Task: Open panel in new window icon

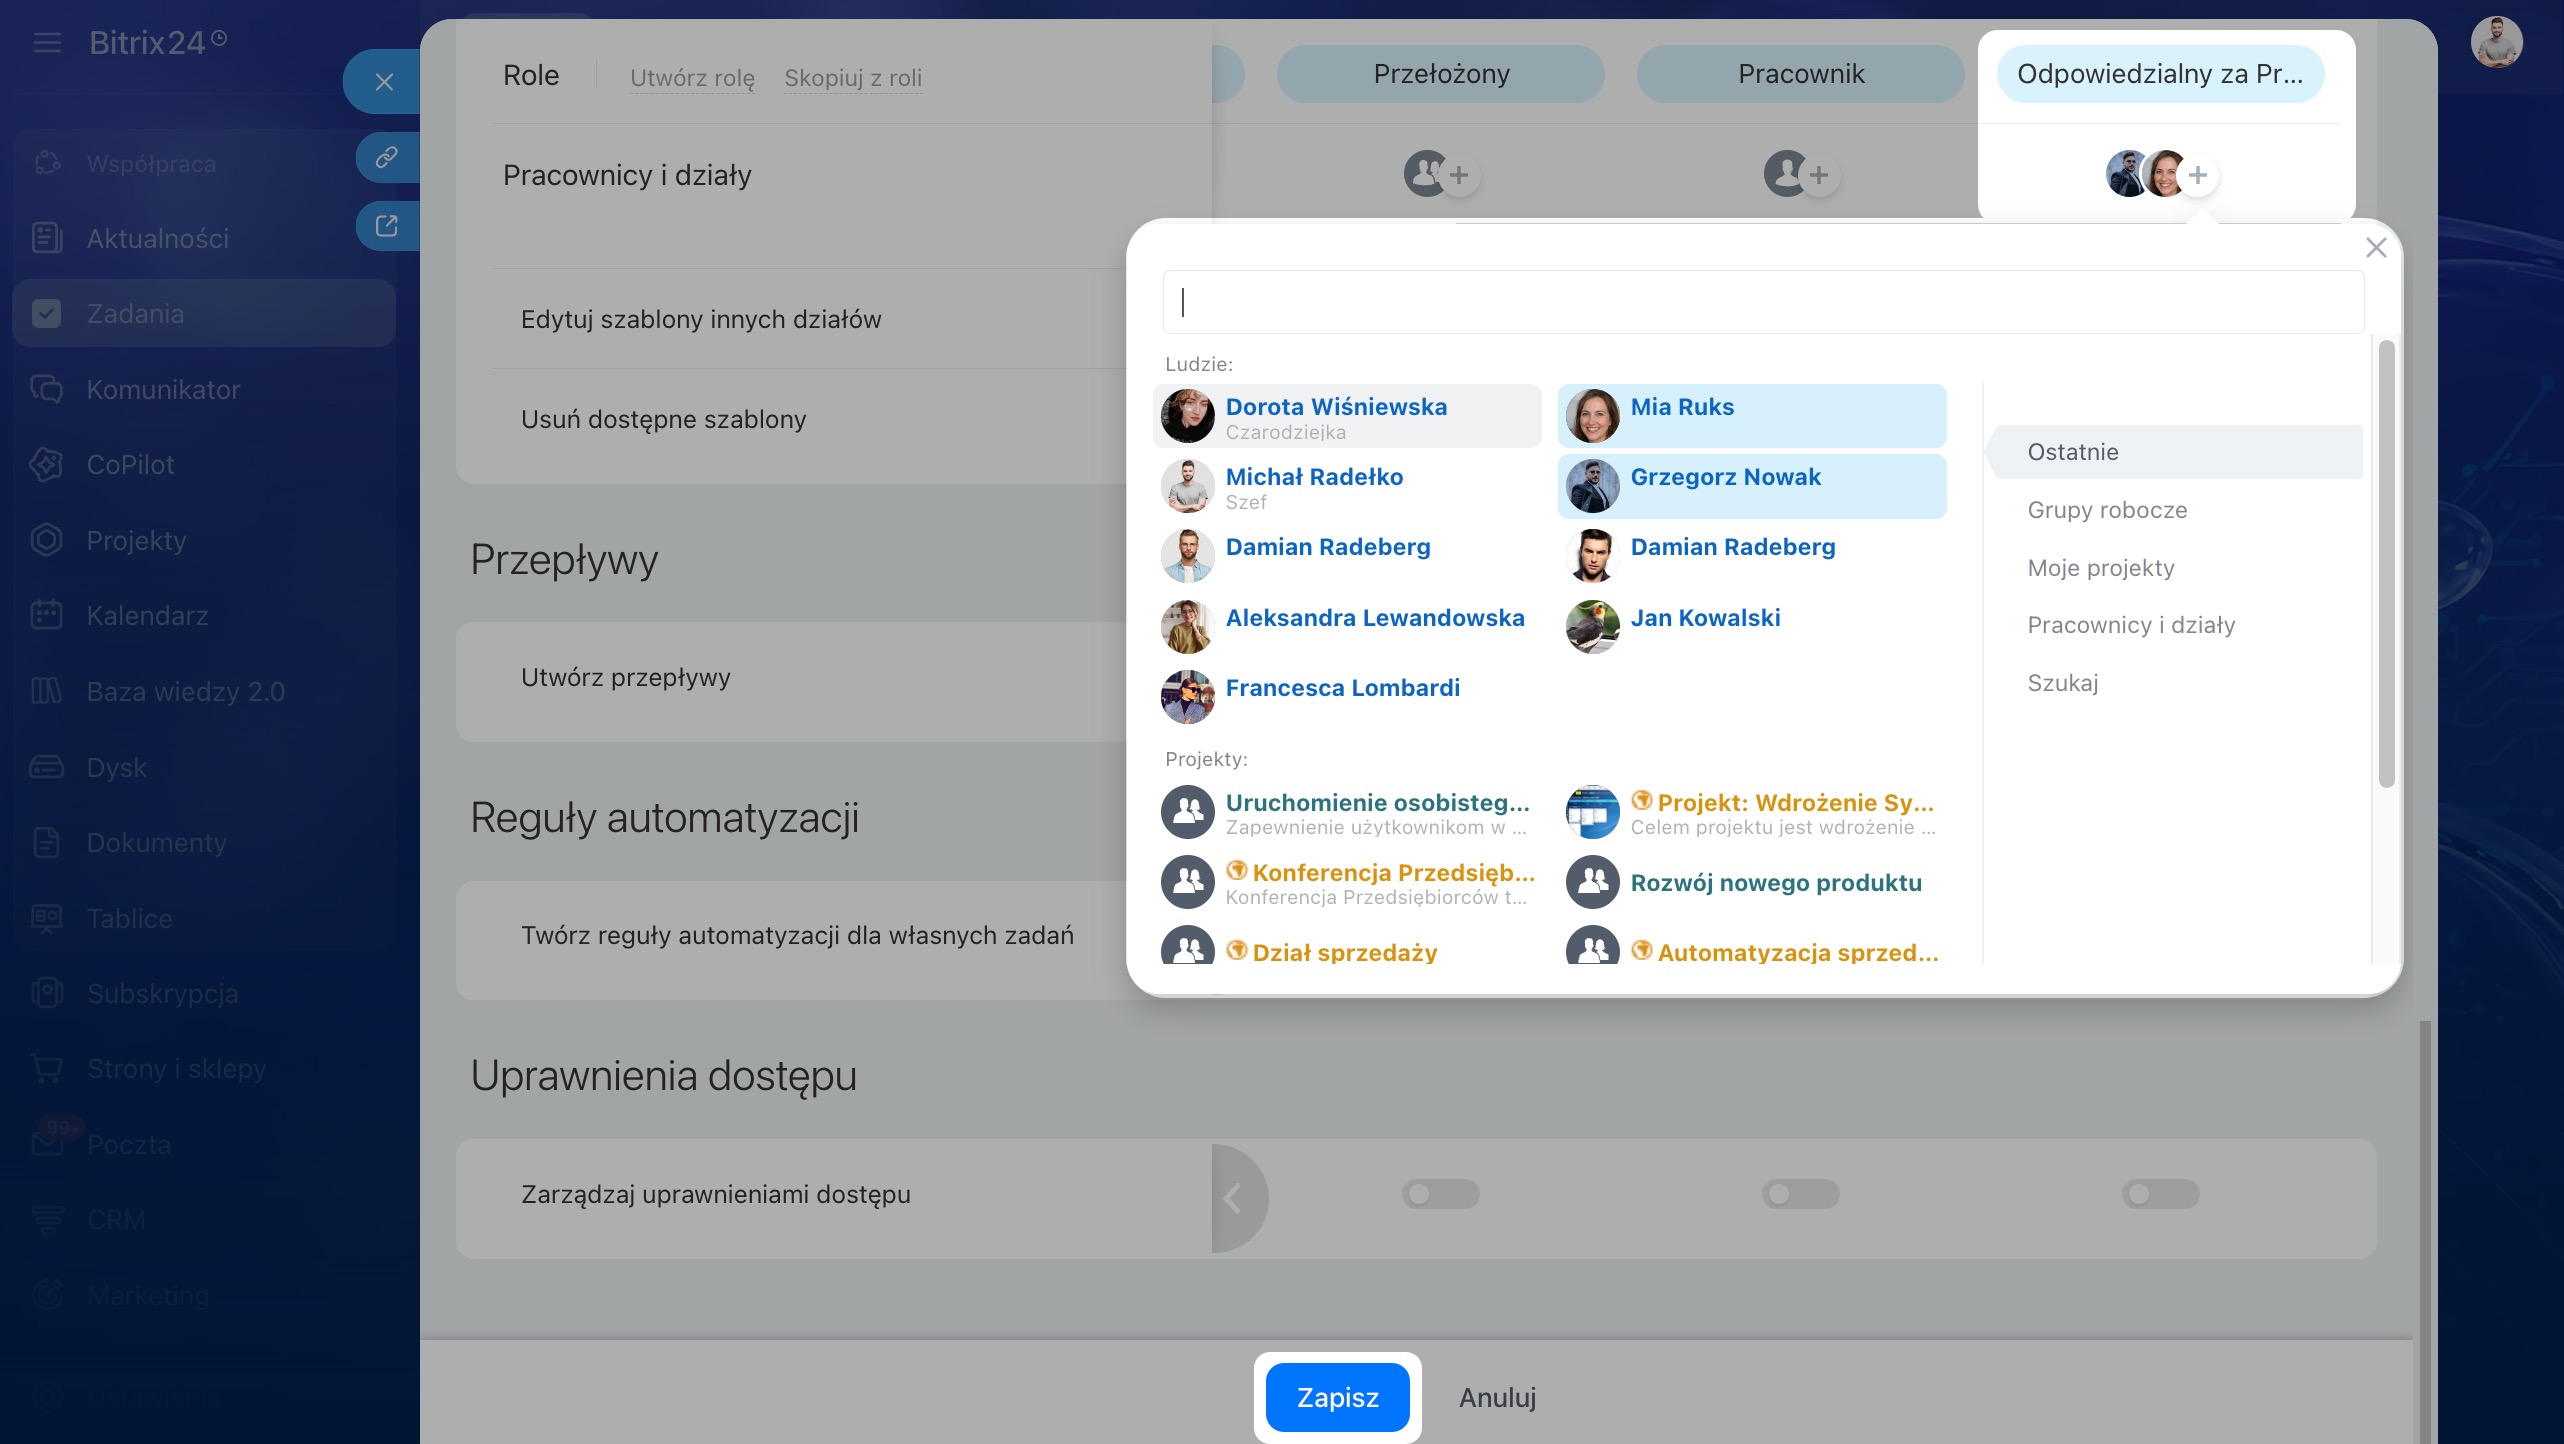Action: point(387,225)
